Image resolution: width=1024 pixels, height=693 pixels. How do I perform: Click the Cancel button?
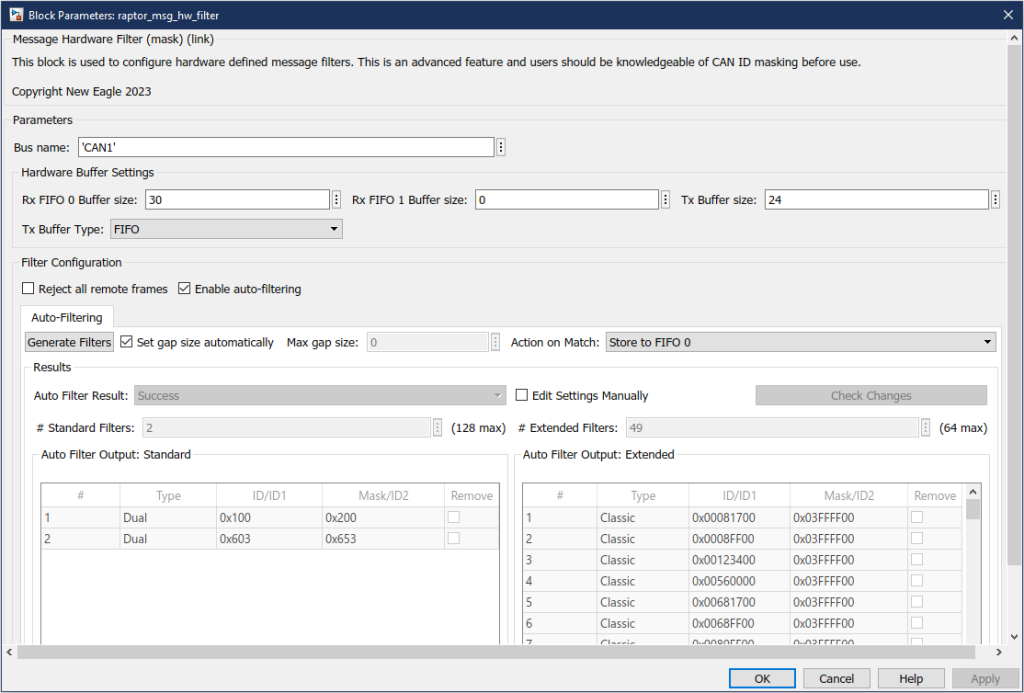click(837, 679)
